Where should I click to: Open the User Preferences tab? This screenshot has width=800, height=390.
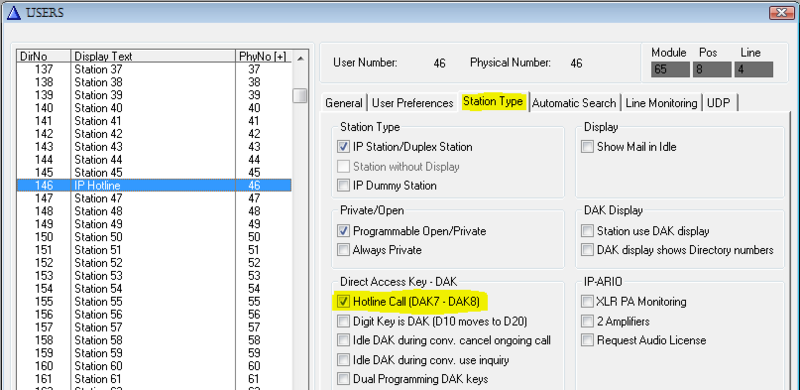pyautogui.click(x=412, y=103)
